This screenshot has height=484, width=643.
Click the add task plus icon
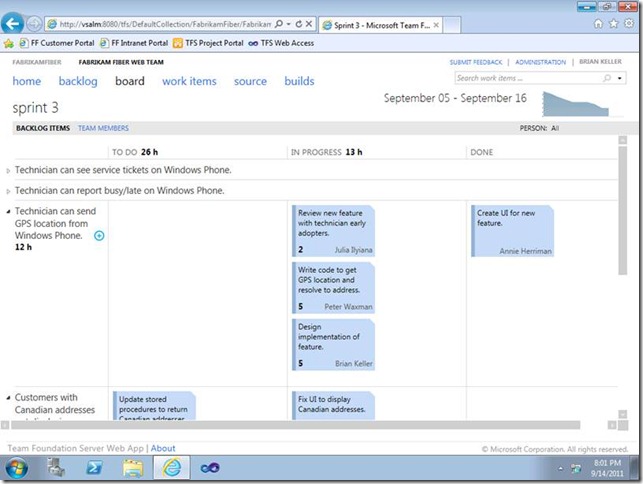click(99, 236)
